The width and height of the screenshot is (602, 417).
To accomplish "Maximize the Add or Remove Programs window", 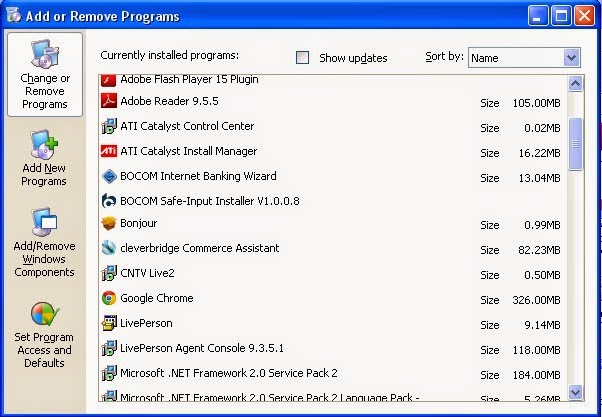I will tap(561, 16).
